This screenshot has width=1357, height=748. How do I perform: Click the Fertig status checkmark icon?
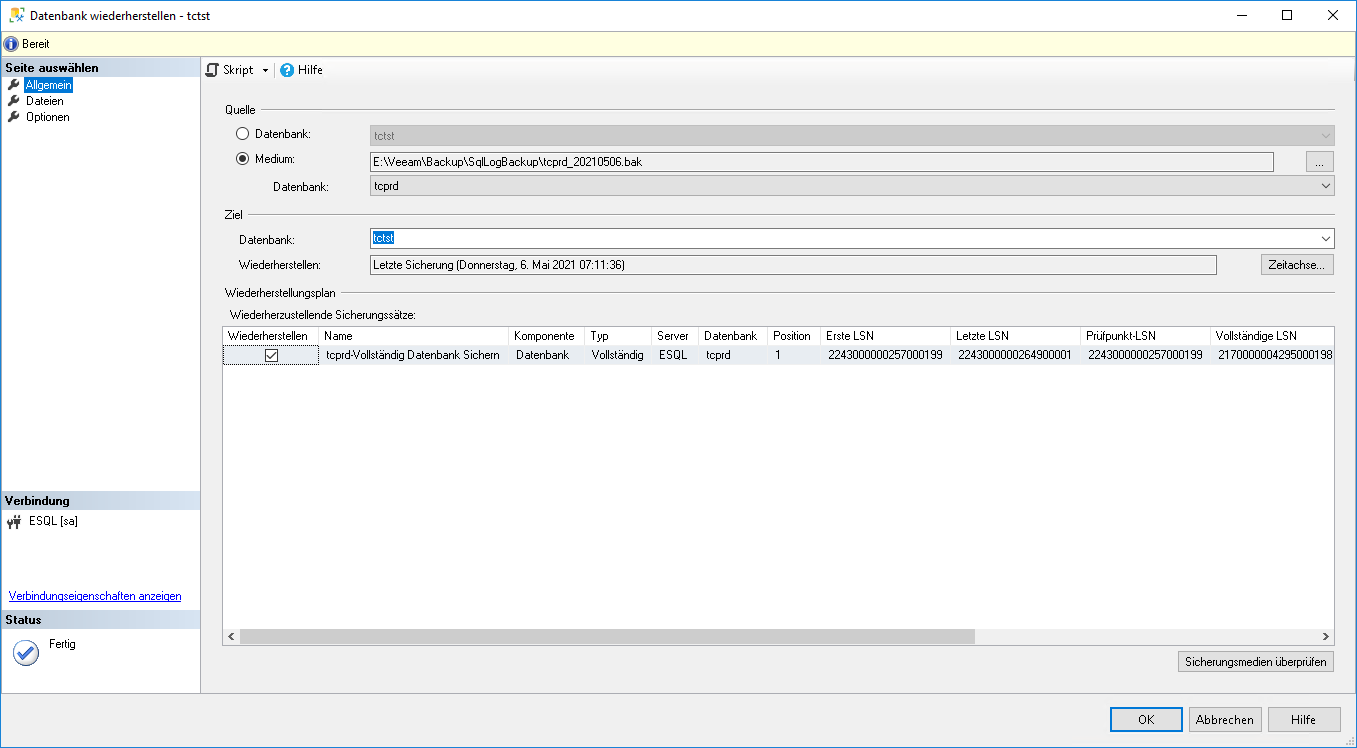26,652
